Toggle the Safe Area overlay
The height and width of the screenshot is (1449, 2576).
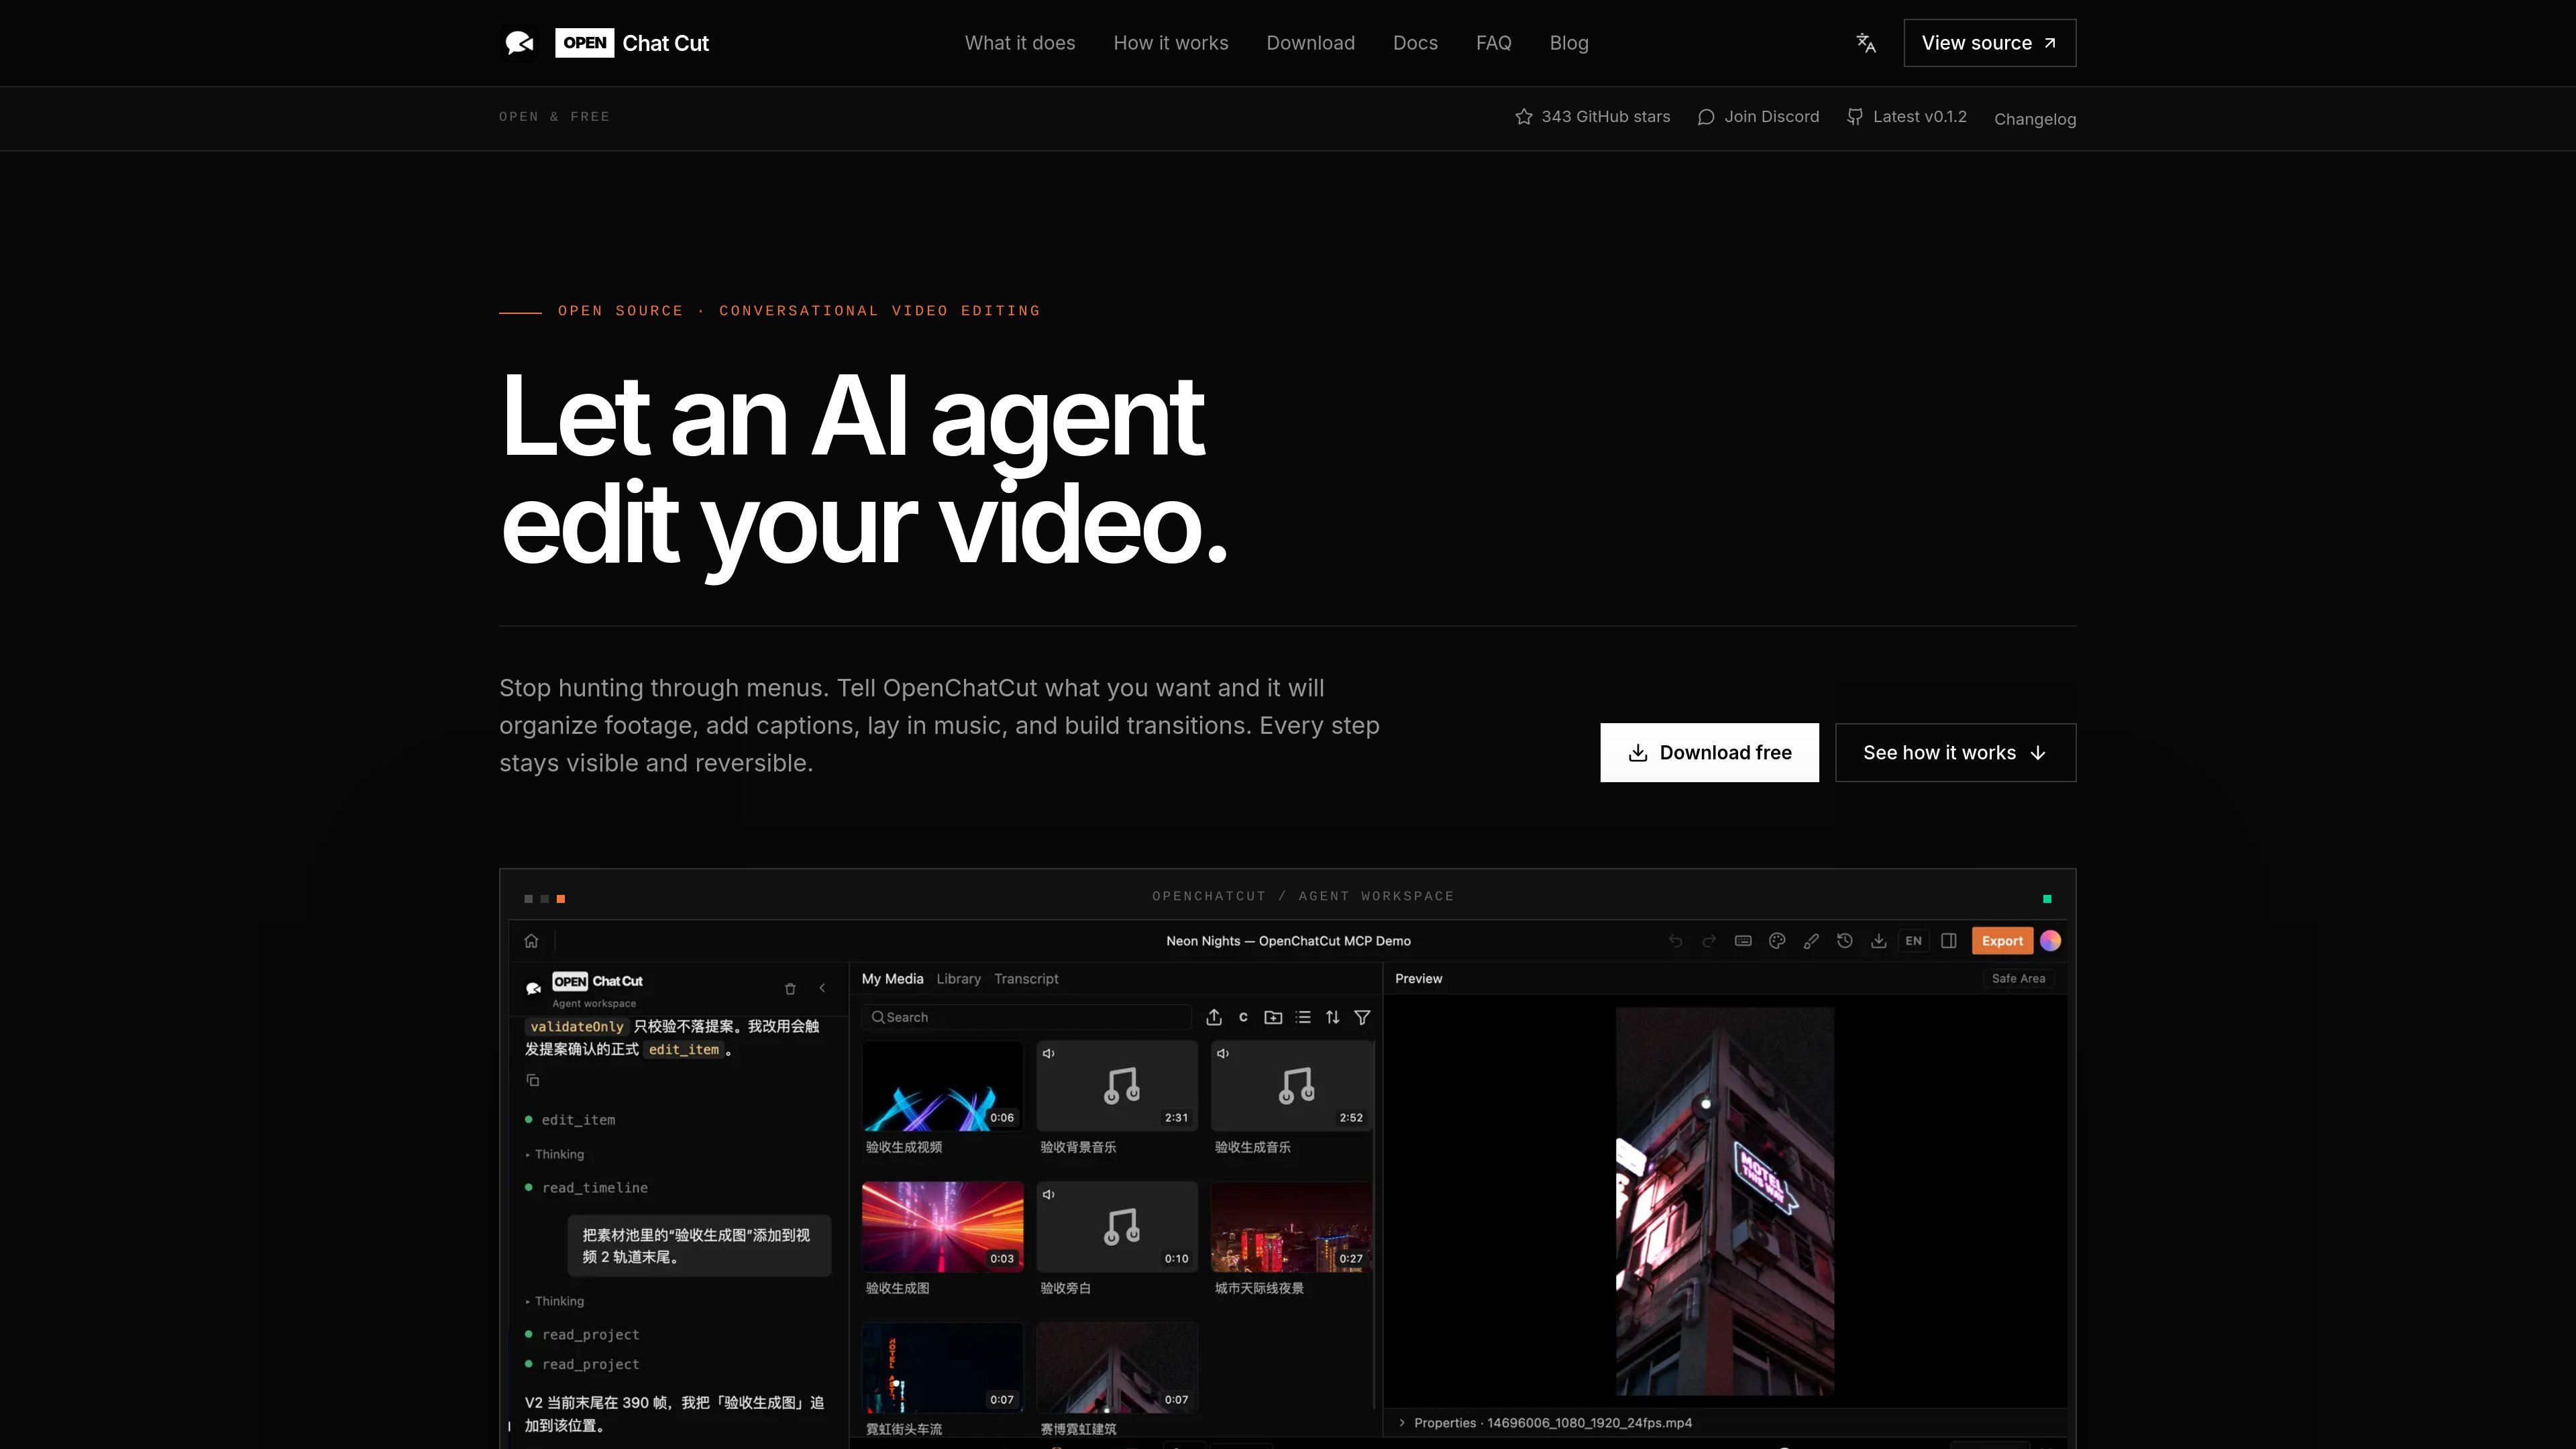[2018, 979]
